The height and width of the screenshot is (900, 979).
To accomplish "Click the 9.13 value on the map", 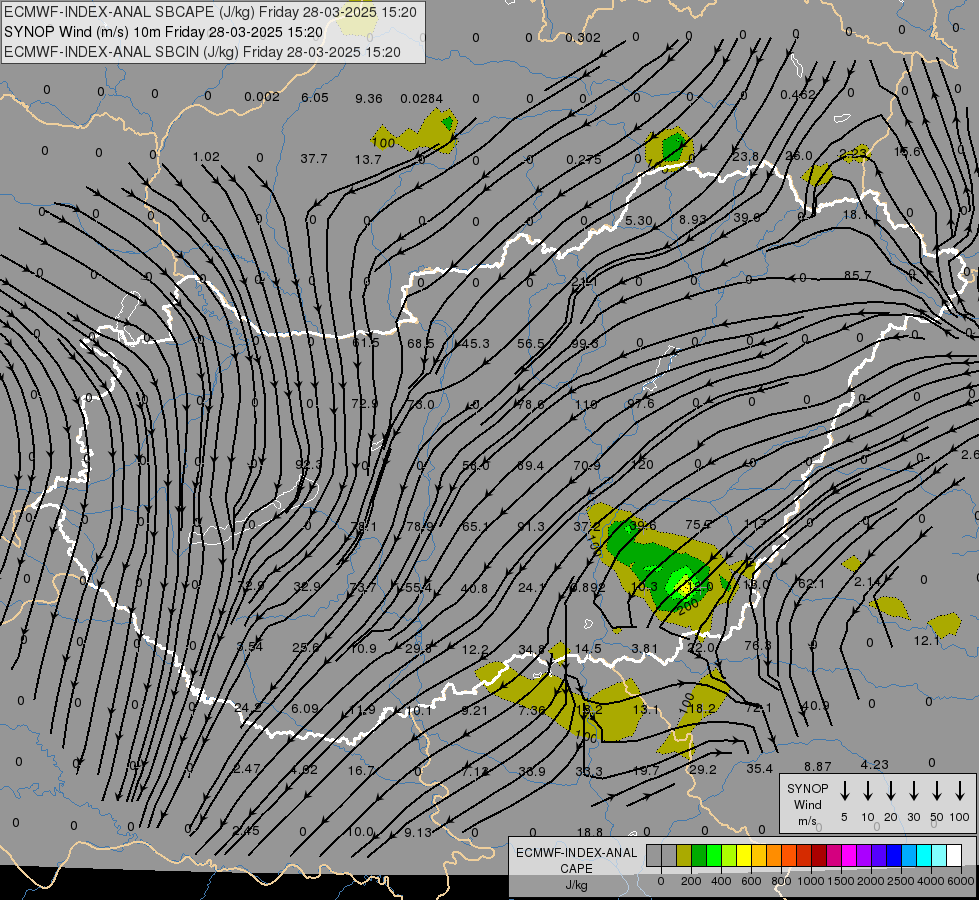I will coord(418,833).
